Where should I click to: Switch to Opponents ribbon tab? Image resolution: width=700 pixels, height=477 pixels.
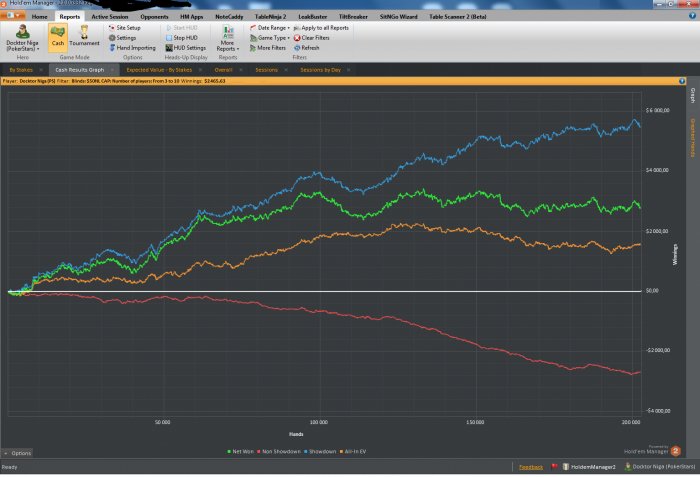point(154,17)
